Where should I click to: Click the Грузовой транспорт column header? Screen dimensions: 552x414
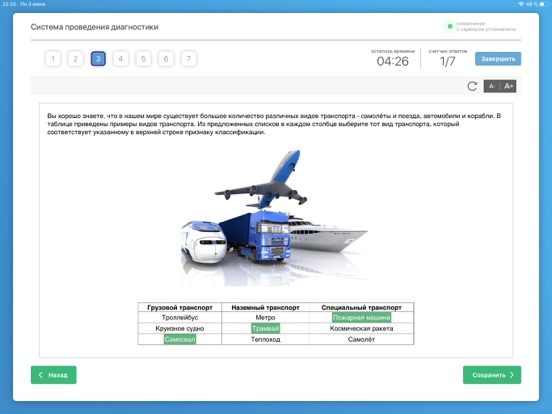180,307
